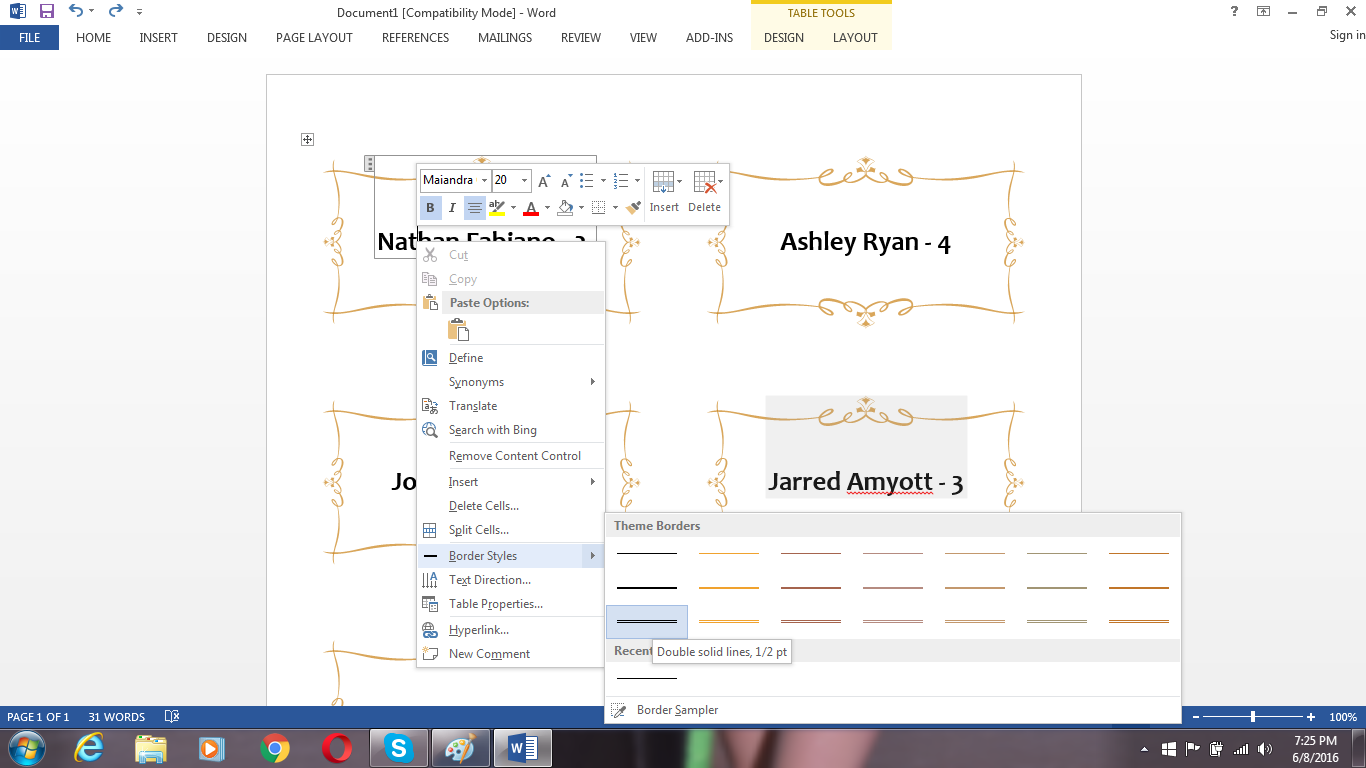Click the Insert table rows icon
1366x768 pixels.
tap(662, 182)
